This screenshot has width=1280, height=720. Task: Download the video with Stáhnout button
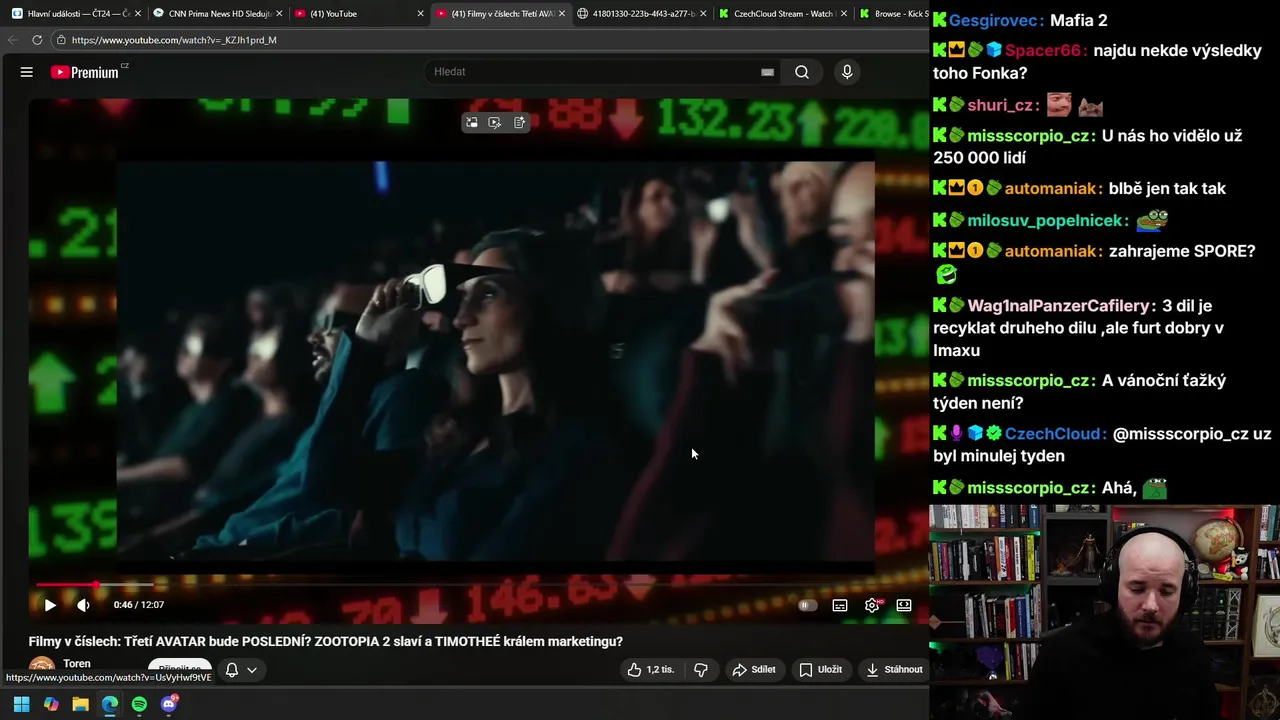(x=895, y=670)
